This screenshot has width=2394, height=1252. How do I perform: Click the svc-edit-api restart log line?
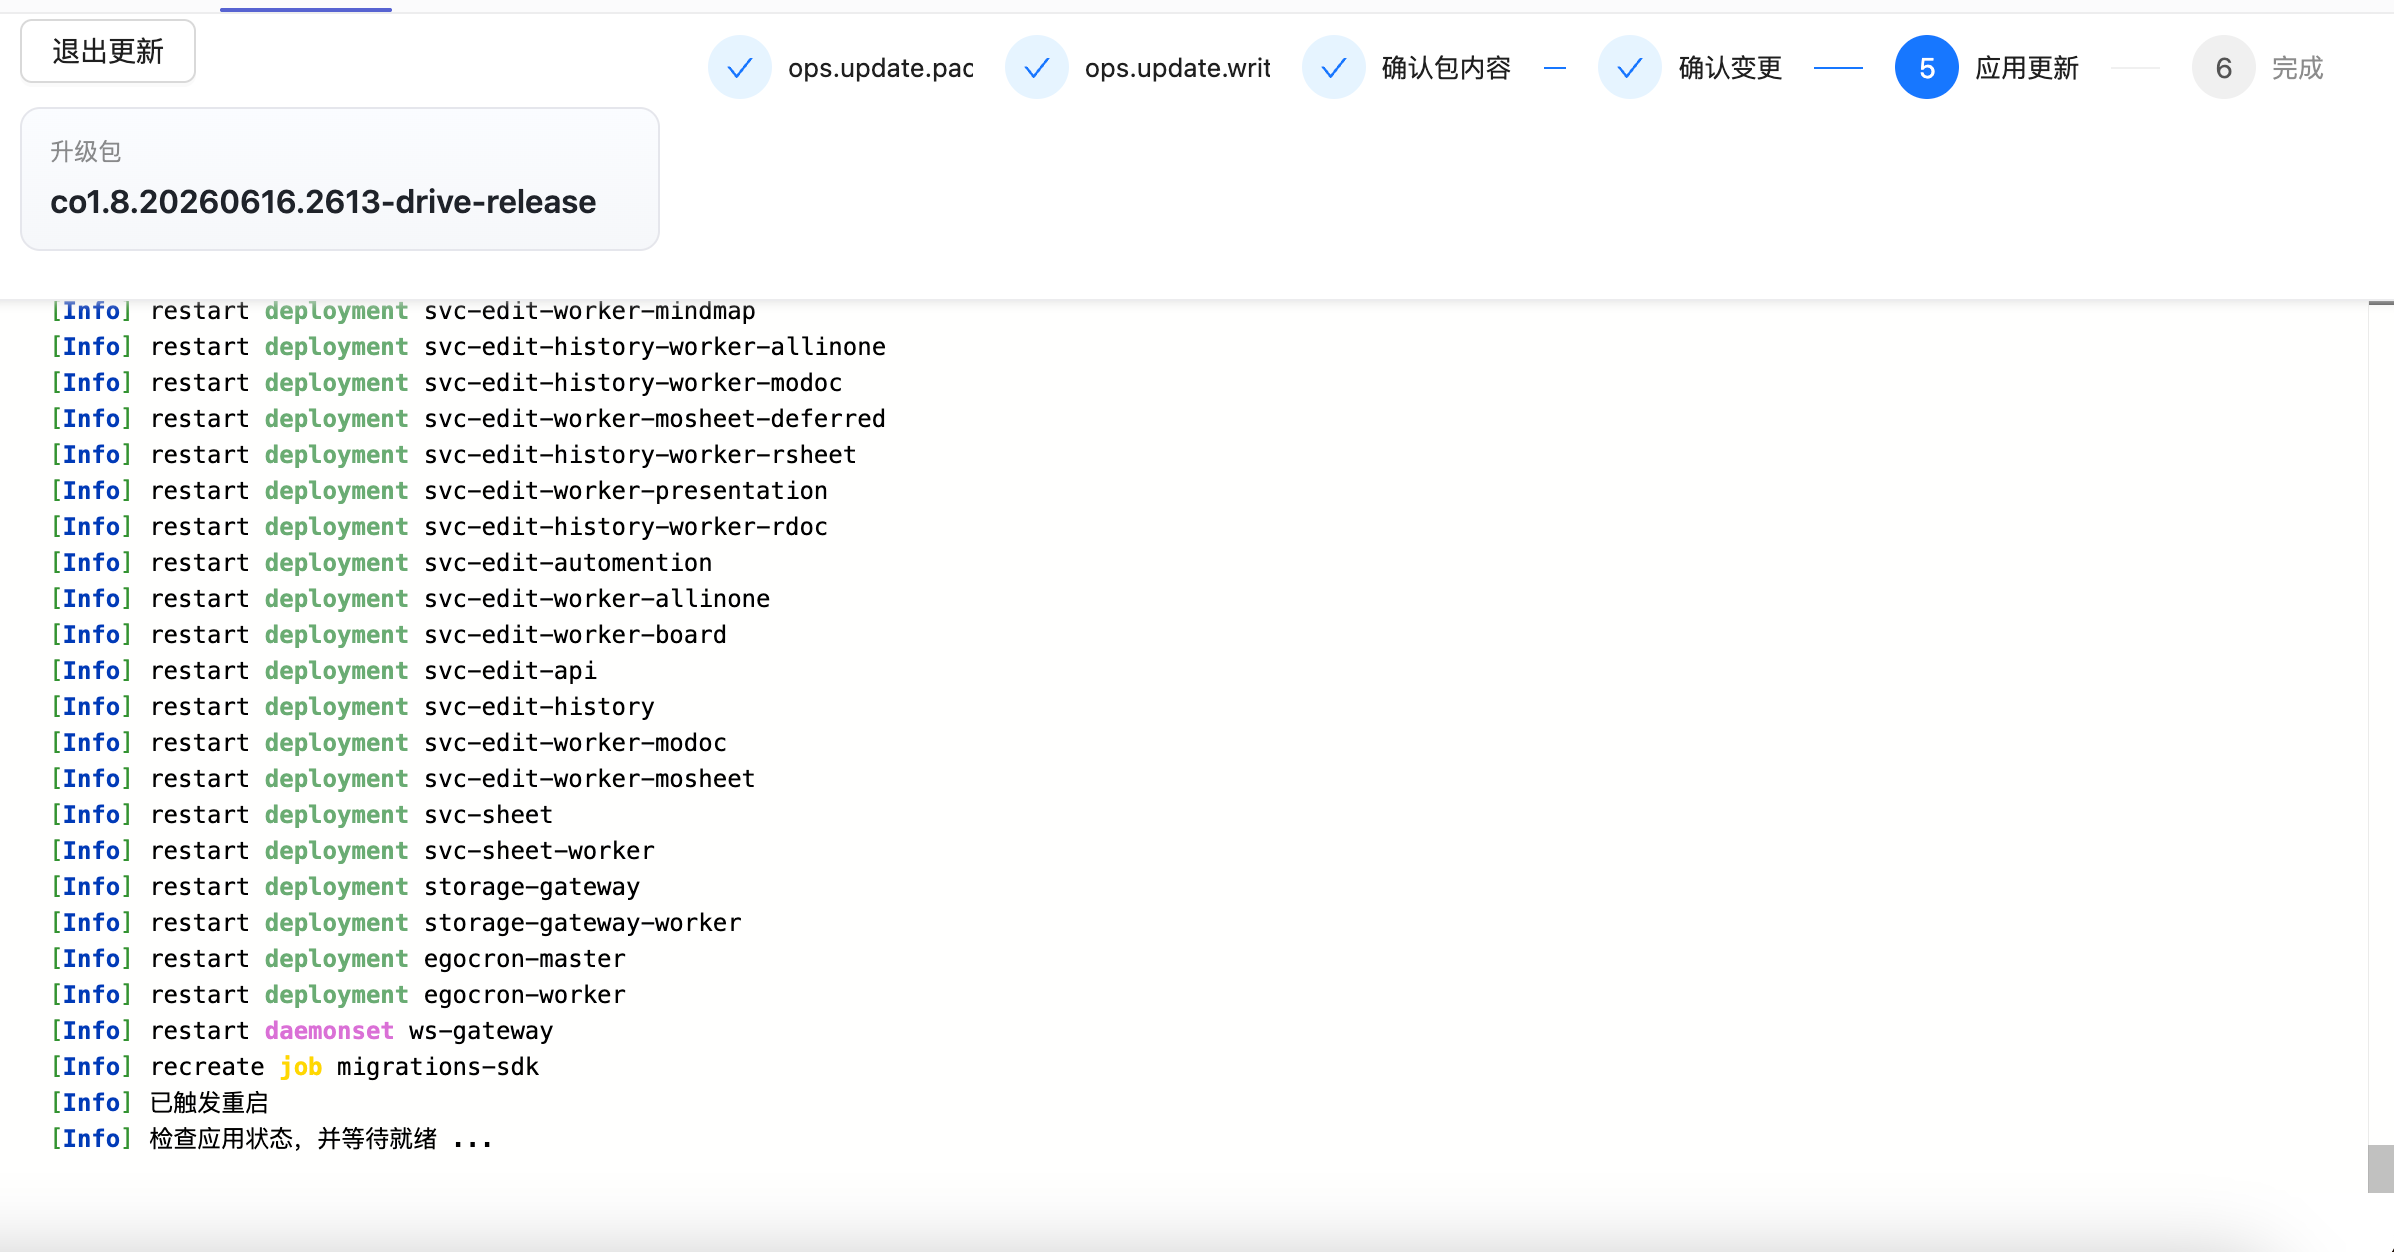(x=324, y=671)
